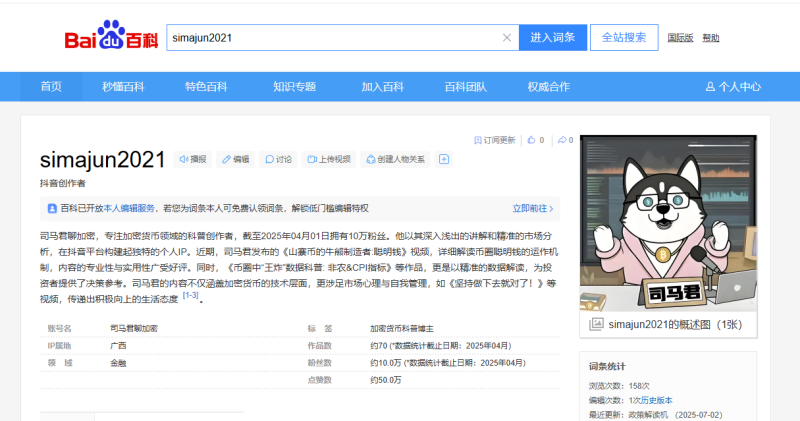Open the 历史版本 link
Viewport: 800px width, 421px height.
657,400
